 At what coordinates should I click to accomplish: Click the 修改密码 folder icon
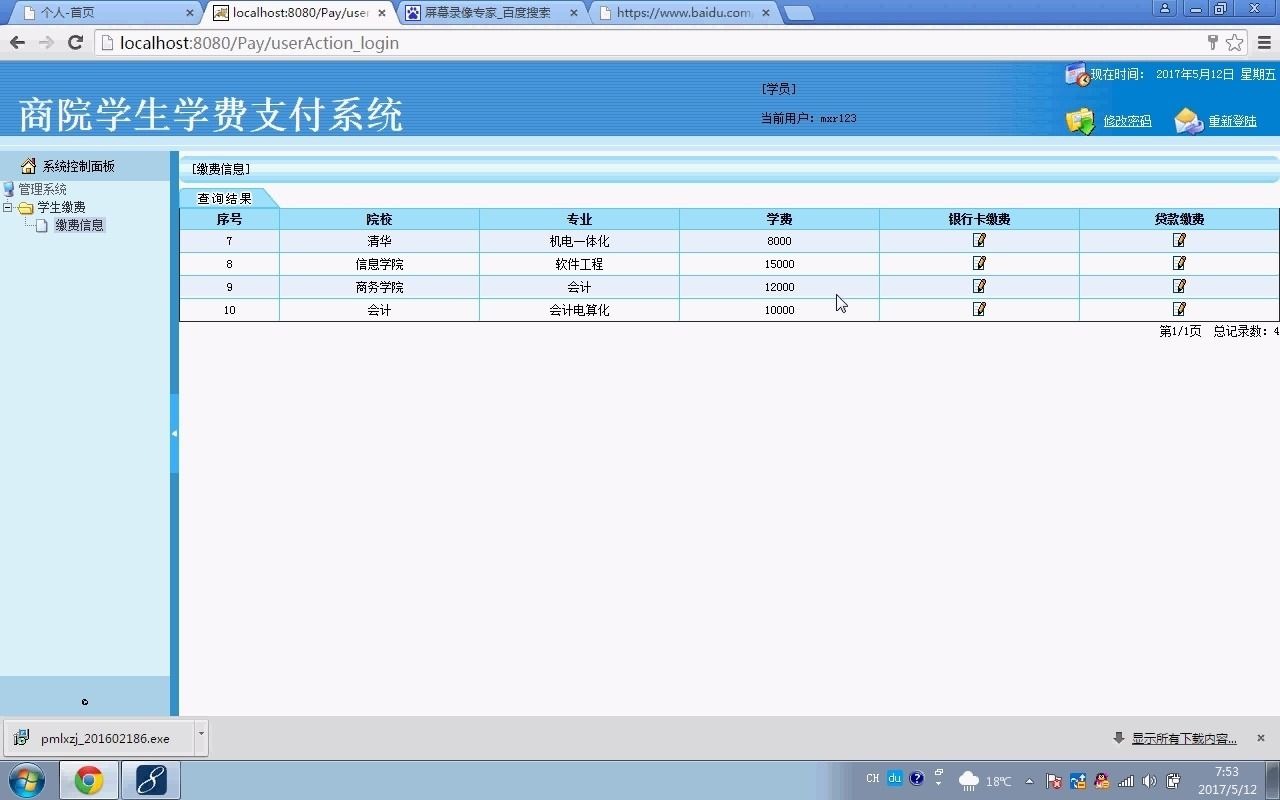pos(1080,121)
